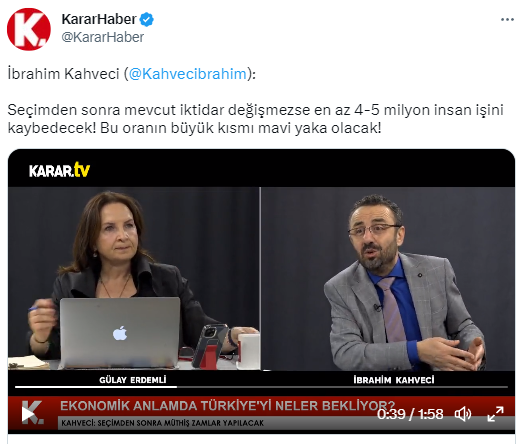Select the İBRAHİM KAHVECİ name caption
The width and height of the screenshot is (524, 444).
pyautogui.click(x=394, y=380)
